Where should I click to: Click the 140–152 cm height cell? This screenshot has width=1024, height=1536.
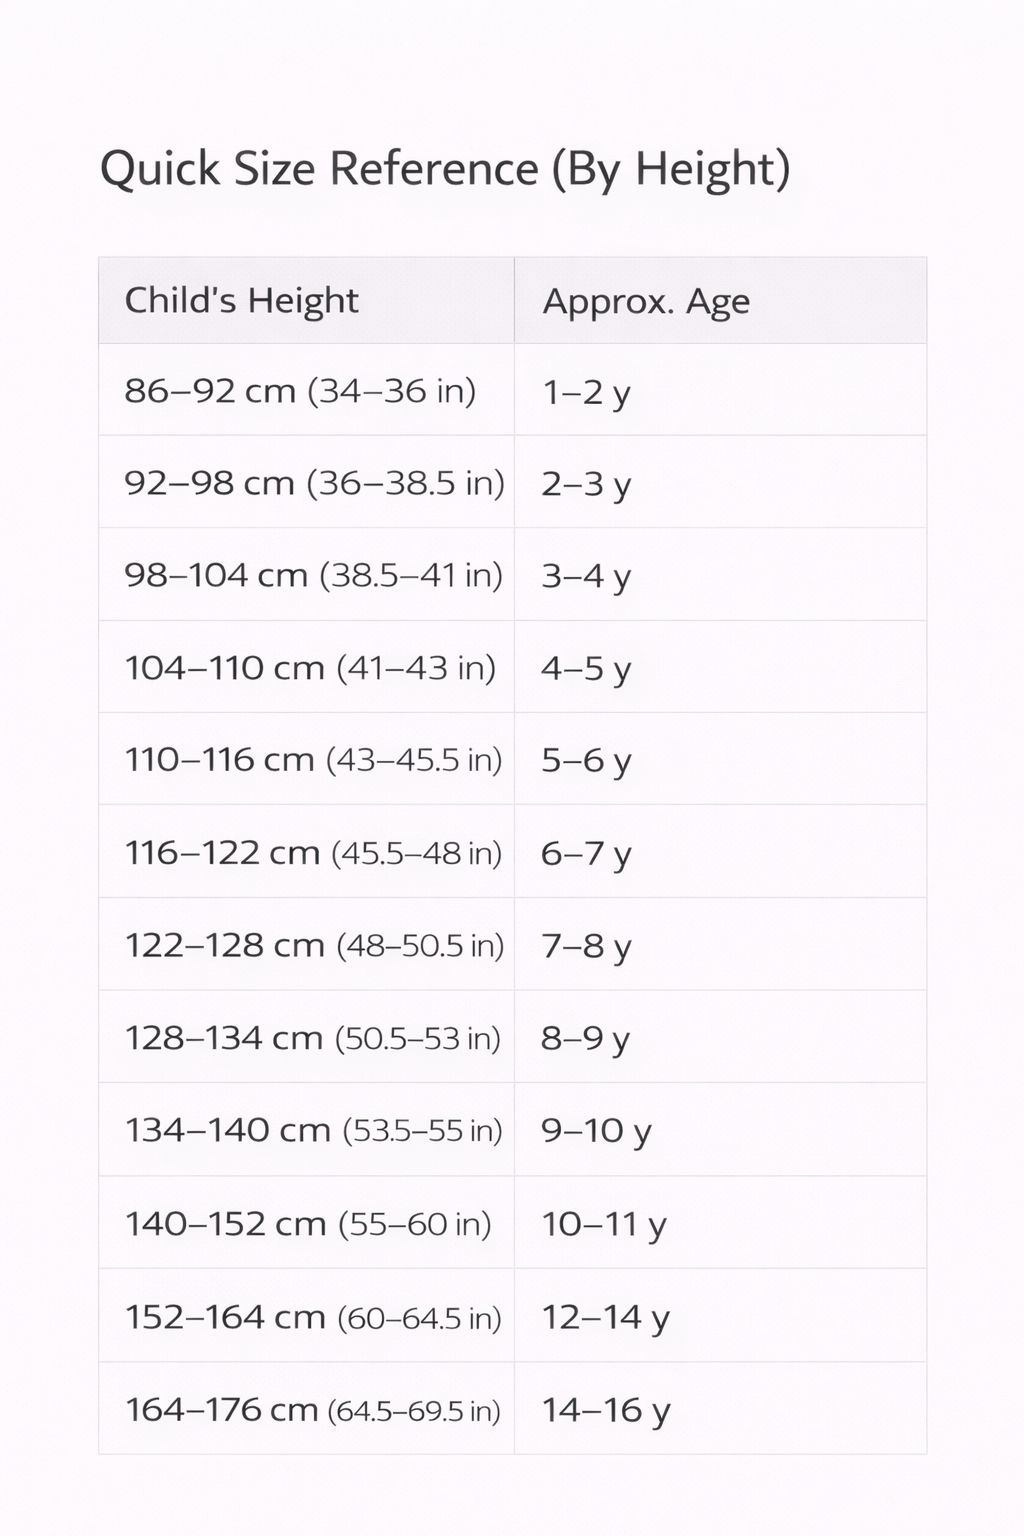pyautogui.click(x=308, y=1223)
